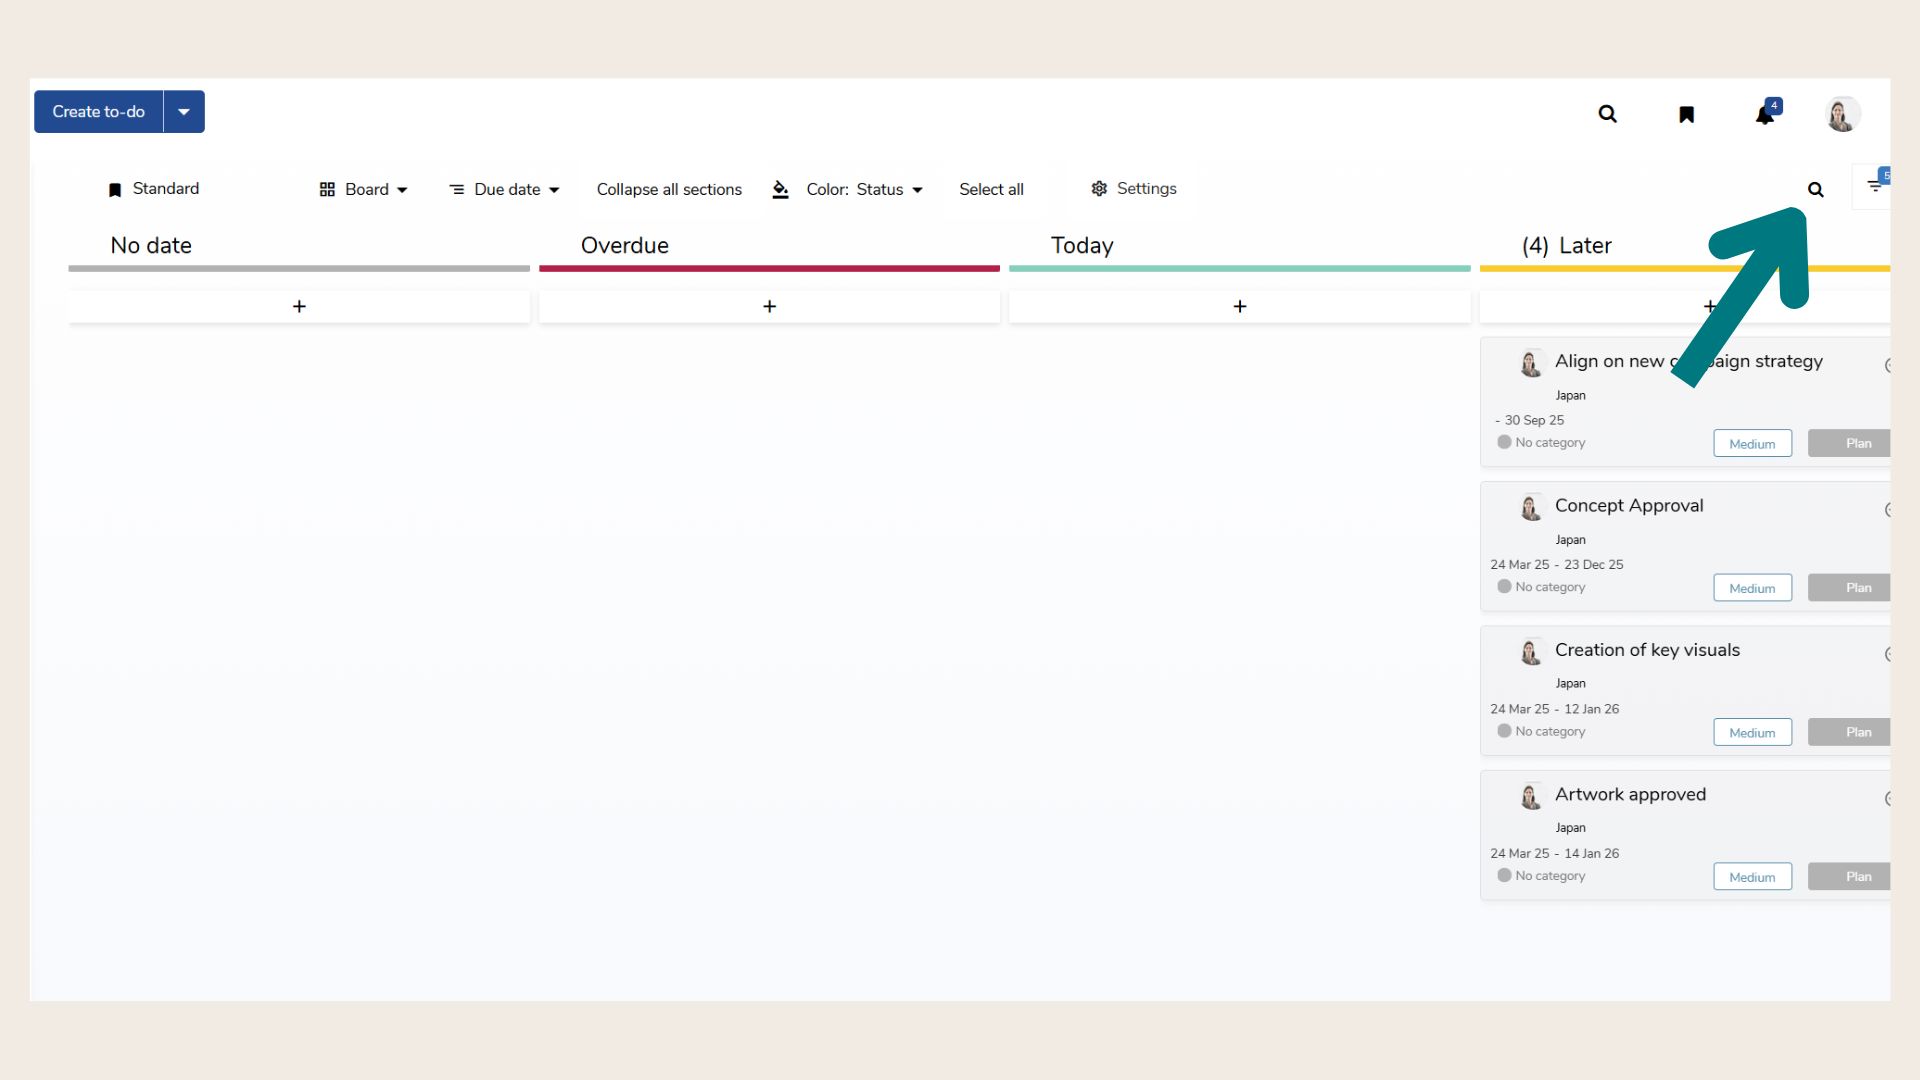Click the Color paint bucket icon
Viewport: 1920px width, 1080px height.
[781, 189]
